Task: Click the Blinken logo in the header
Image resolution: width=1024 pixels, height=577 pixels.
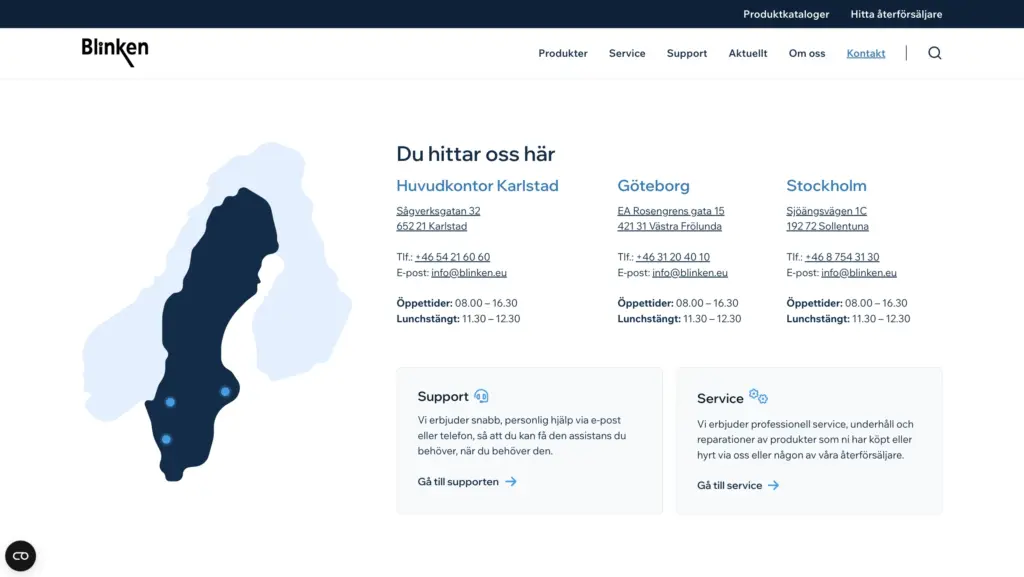Action: tap(115, 52)
